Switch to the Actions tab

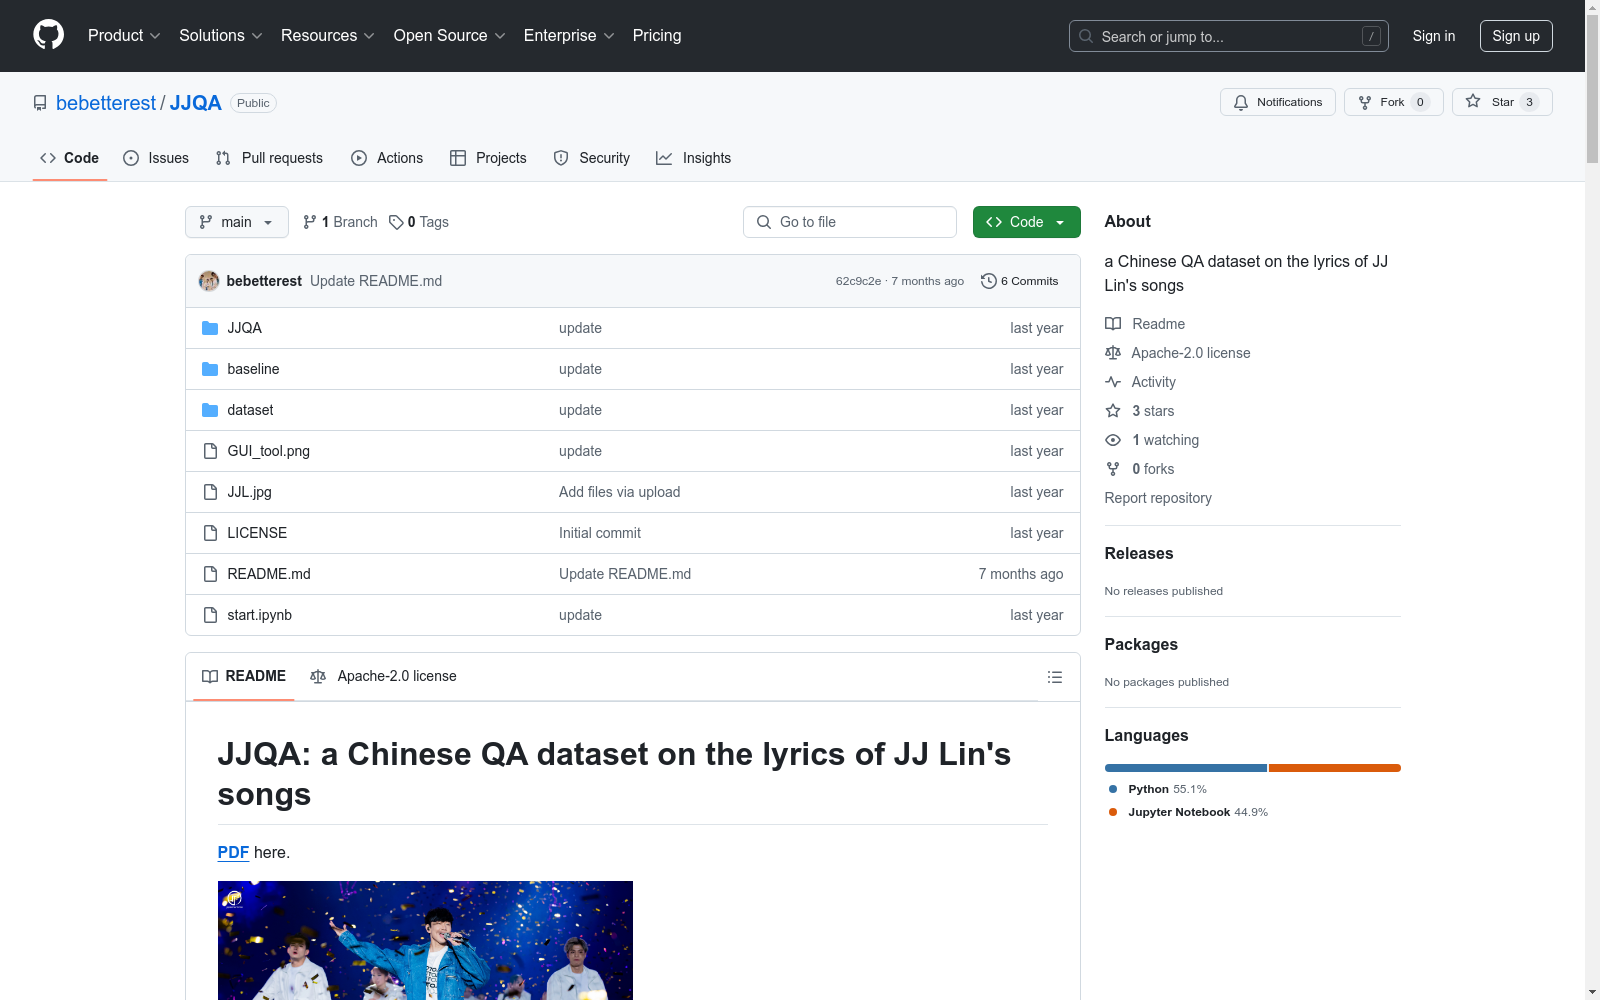[387, 158]
